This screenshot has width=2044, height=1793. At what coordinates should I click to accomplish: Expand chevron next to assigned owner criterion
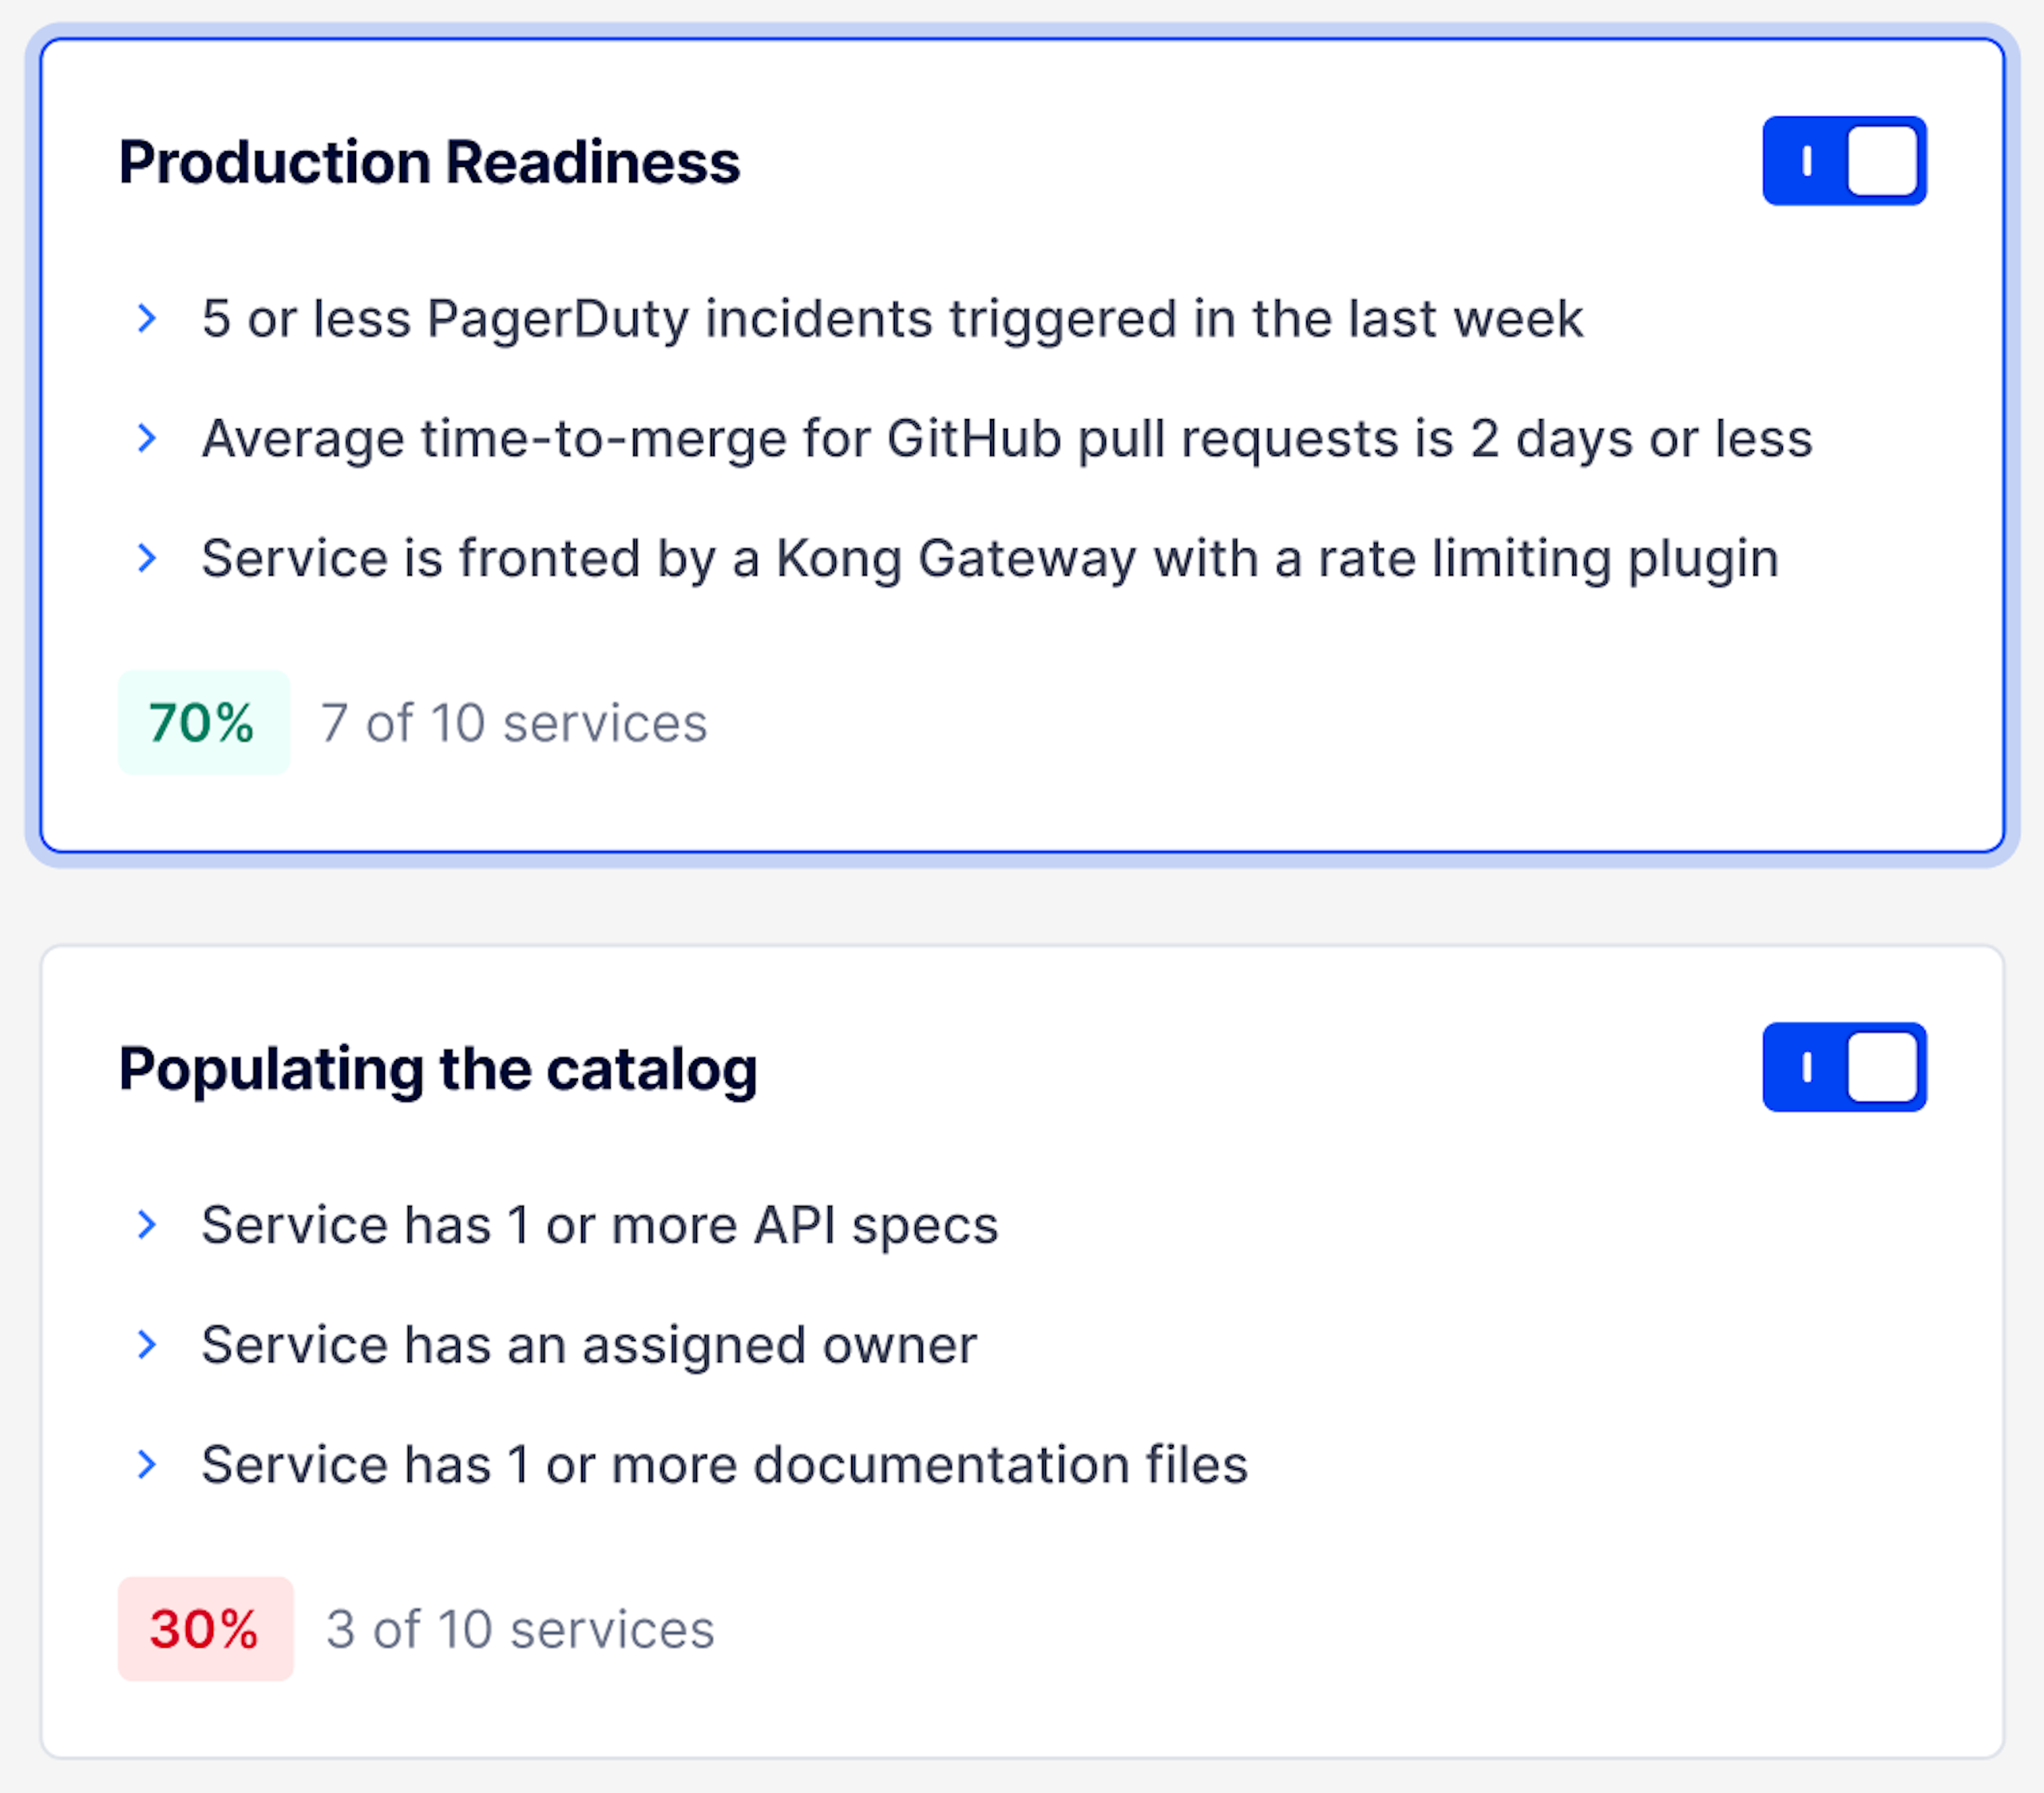147,1345
